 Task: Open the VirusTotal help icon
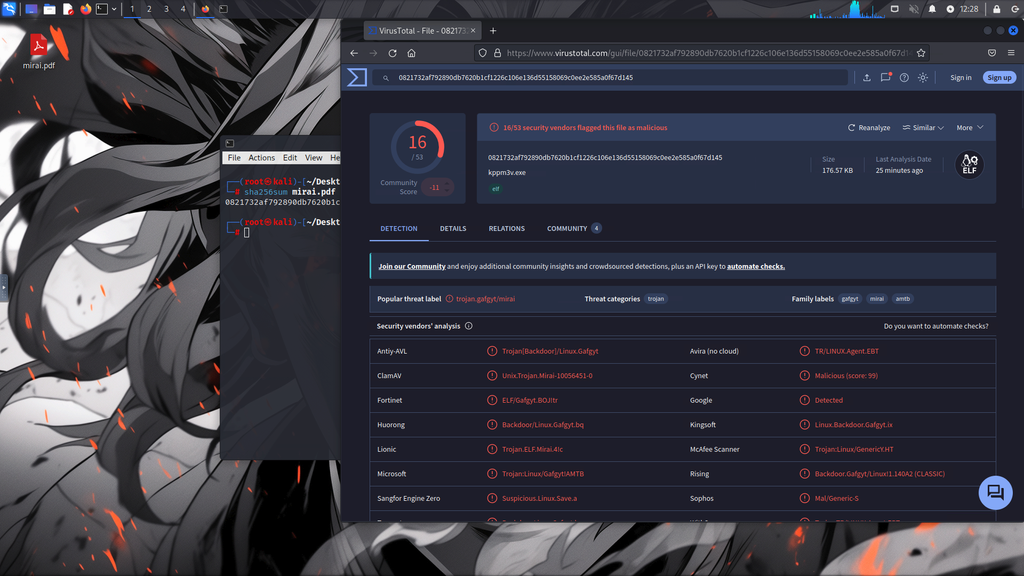pos(904,78)
